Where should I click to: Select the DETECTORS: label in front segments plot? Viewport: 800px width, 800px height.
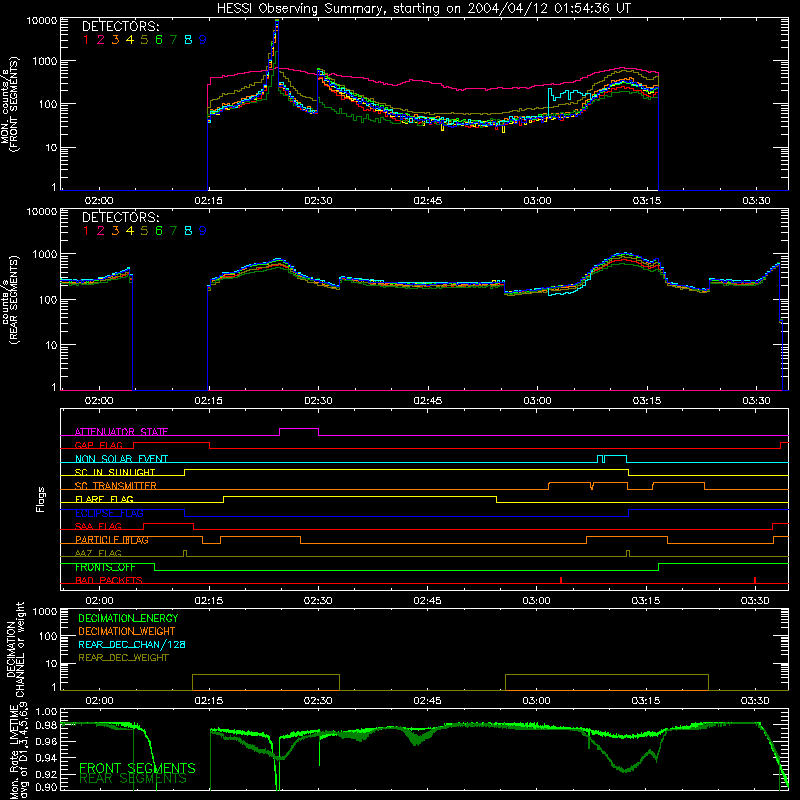[x=121, y=26]
